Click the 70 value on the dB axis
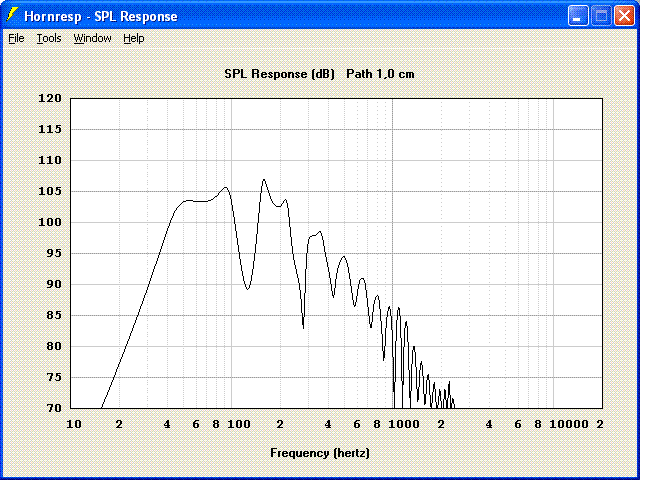The height and width of the screenshot is (486, 648). point(52,408)
